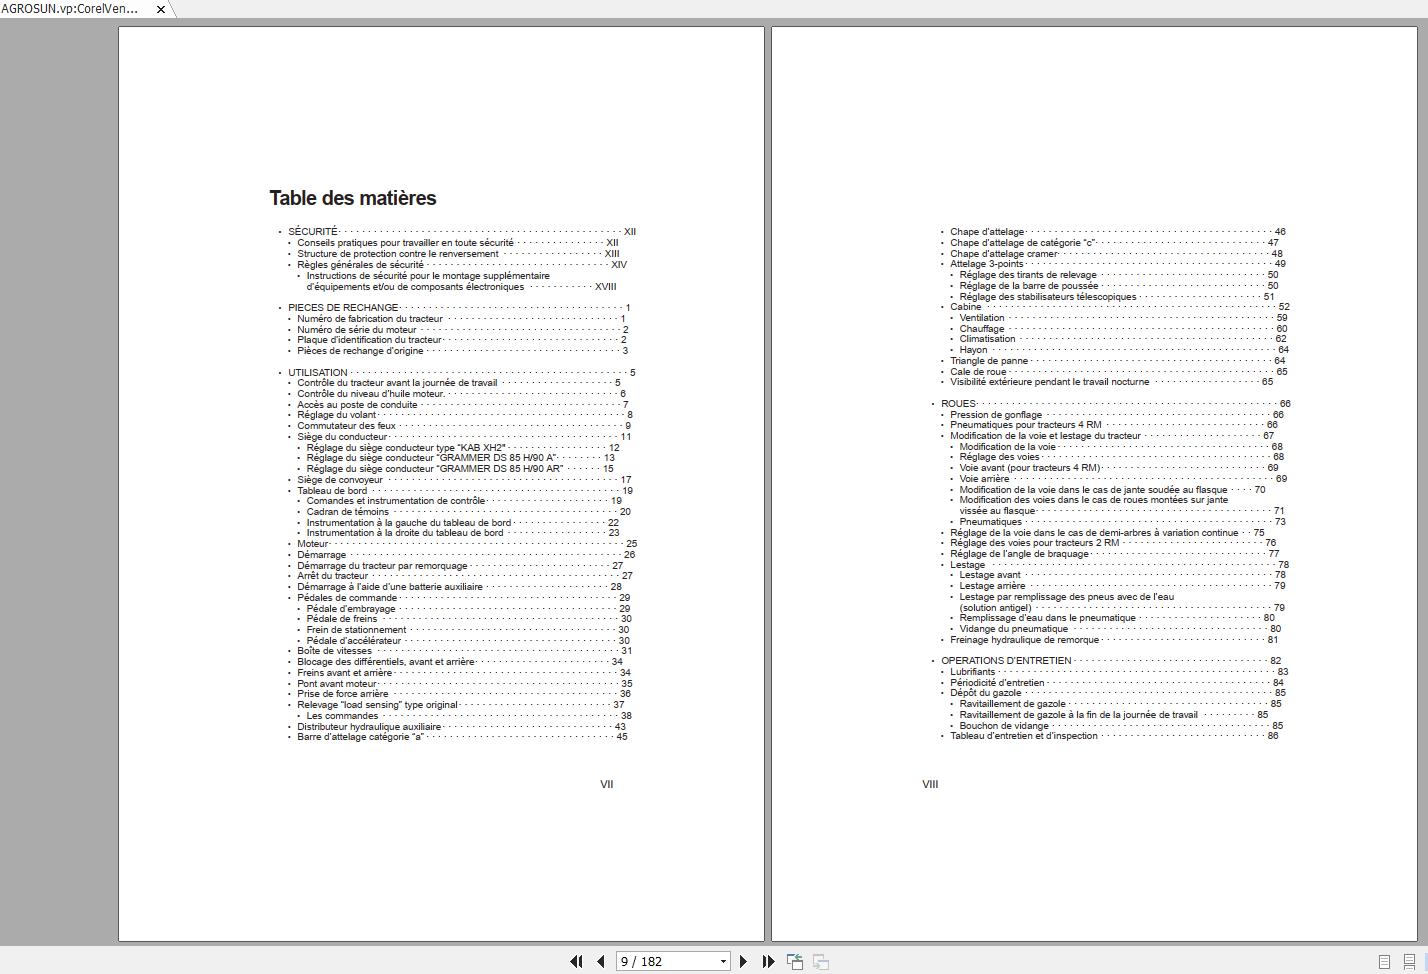Viewport: 1428px width, 974px height.
Task: Click the previous view navigation icon
Action: coord(795,961)
